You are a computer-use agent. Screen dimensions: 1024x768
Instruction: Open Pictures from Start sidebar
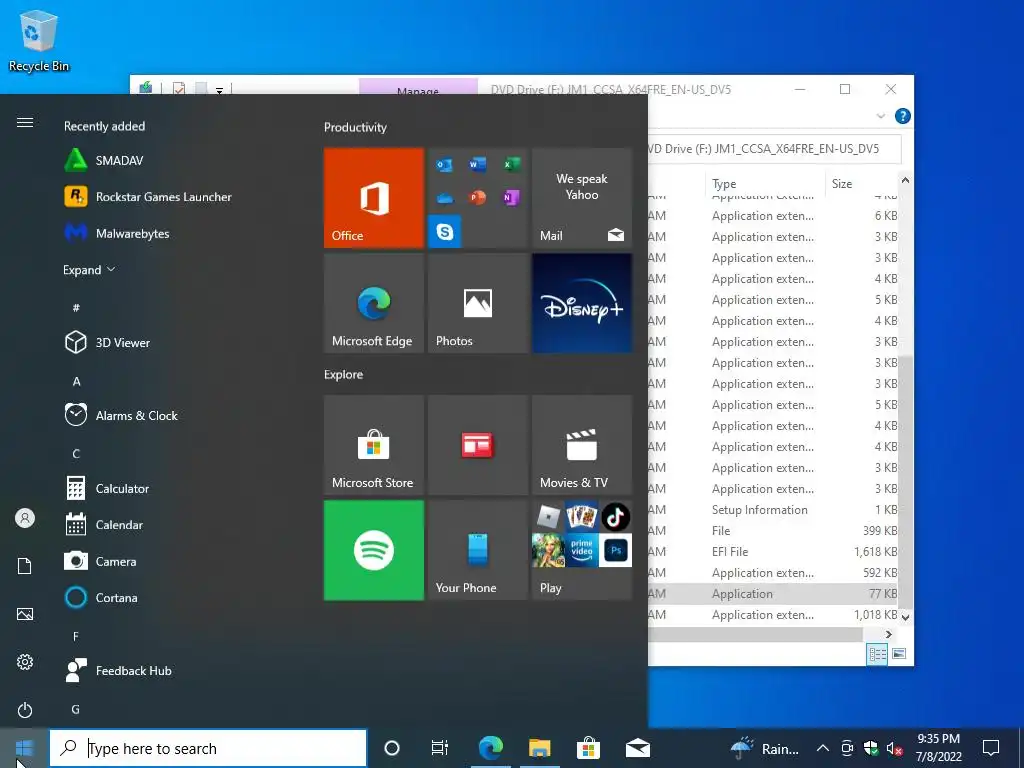[x=25, y=614]
